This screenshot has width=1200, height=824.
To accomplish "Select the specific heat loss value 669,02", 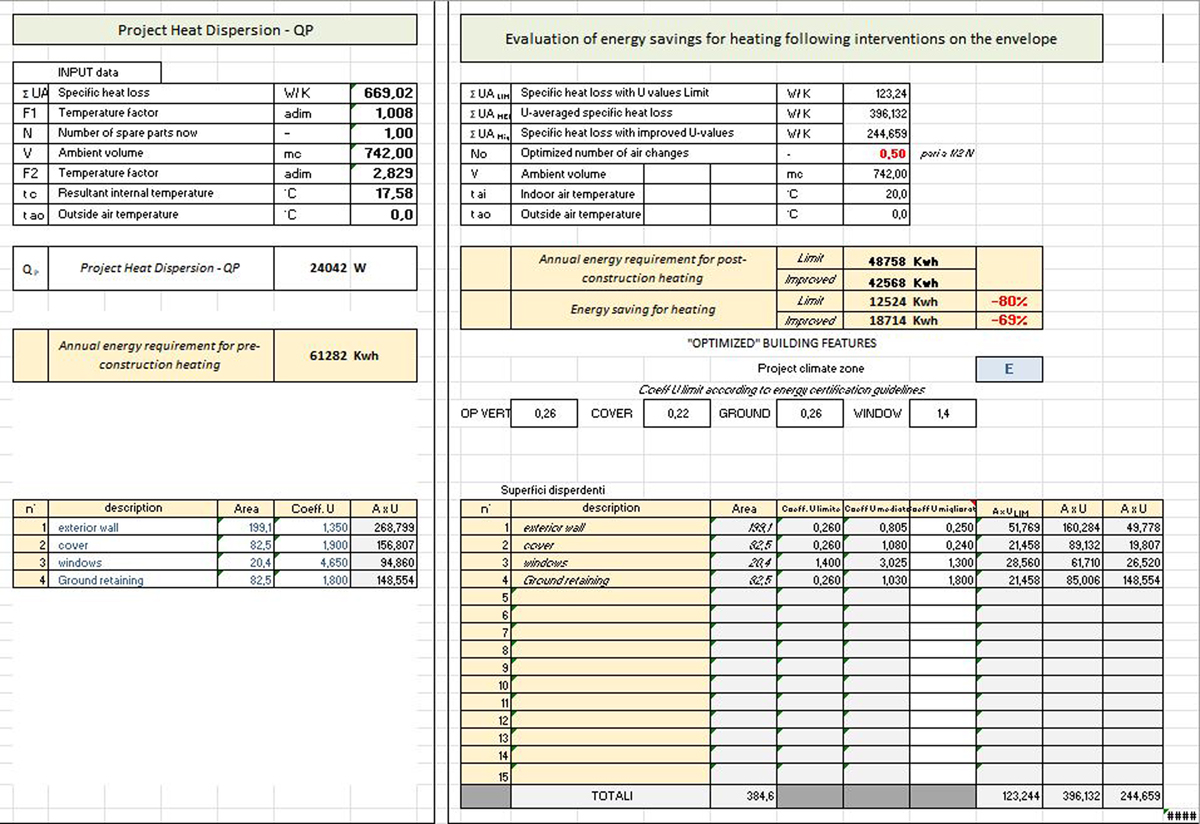I will click(x=383, y=93).
